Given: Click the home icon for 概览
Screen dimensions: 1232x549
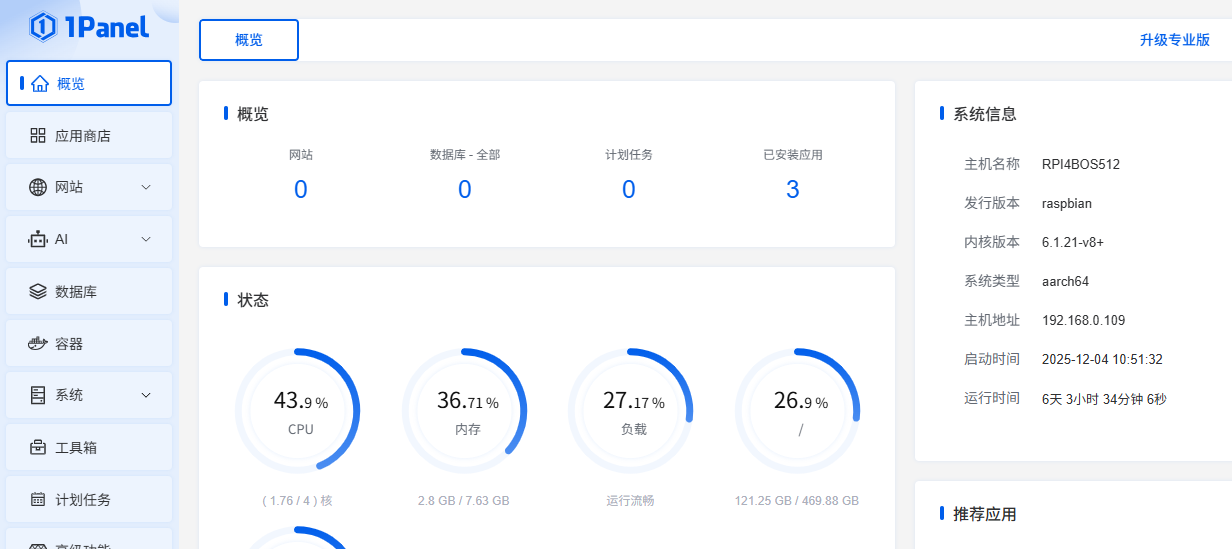Looking at the screenshot, I should tap(40, 84).
